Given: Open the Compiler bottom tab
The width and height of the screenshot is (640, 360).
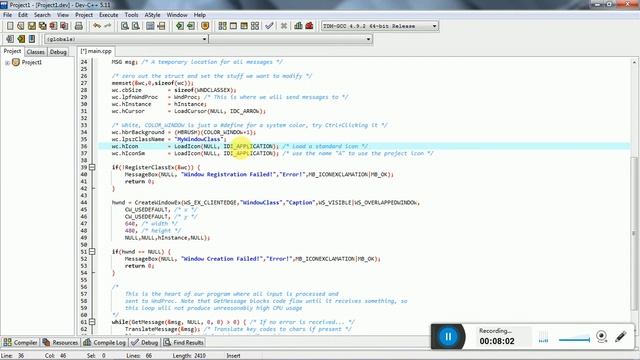Looking at the screenshot, I should click(20, 342).
